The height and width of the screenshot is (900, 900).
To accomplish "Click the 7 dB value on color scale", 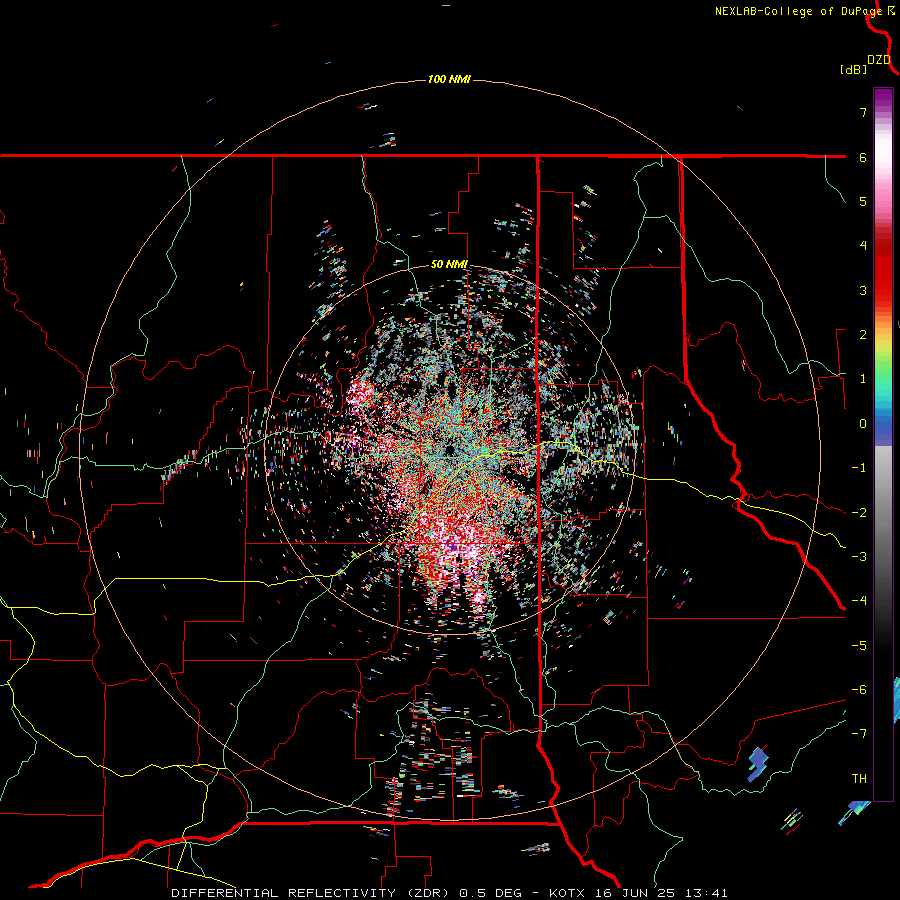I will (863, 112).
